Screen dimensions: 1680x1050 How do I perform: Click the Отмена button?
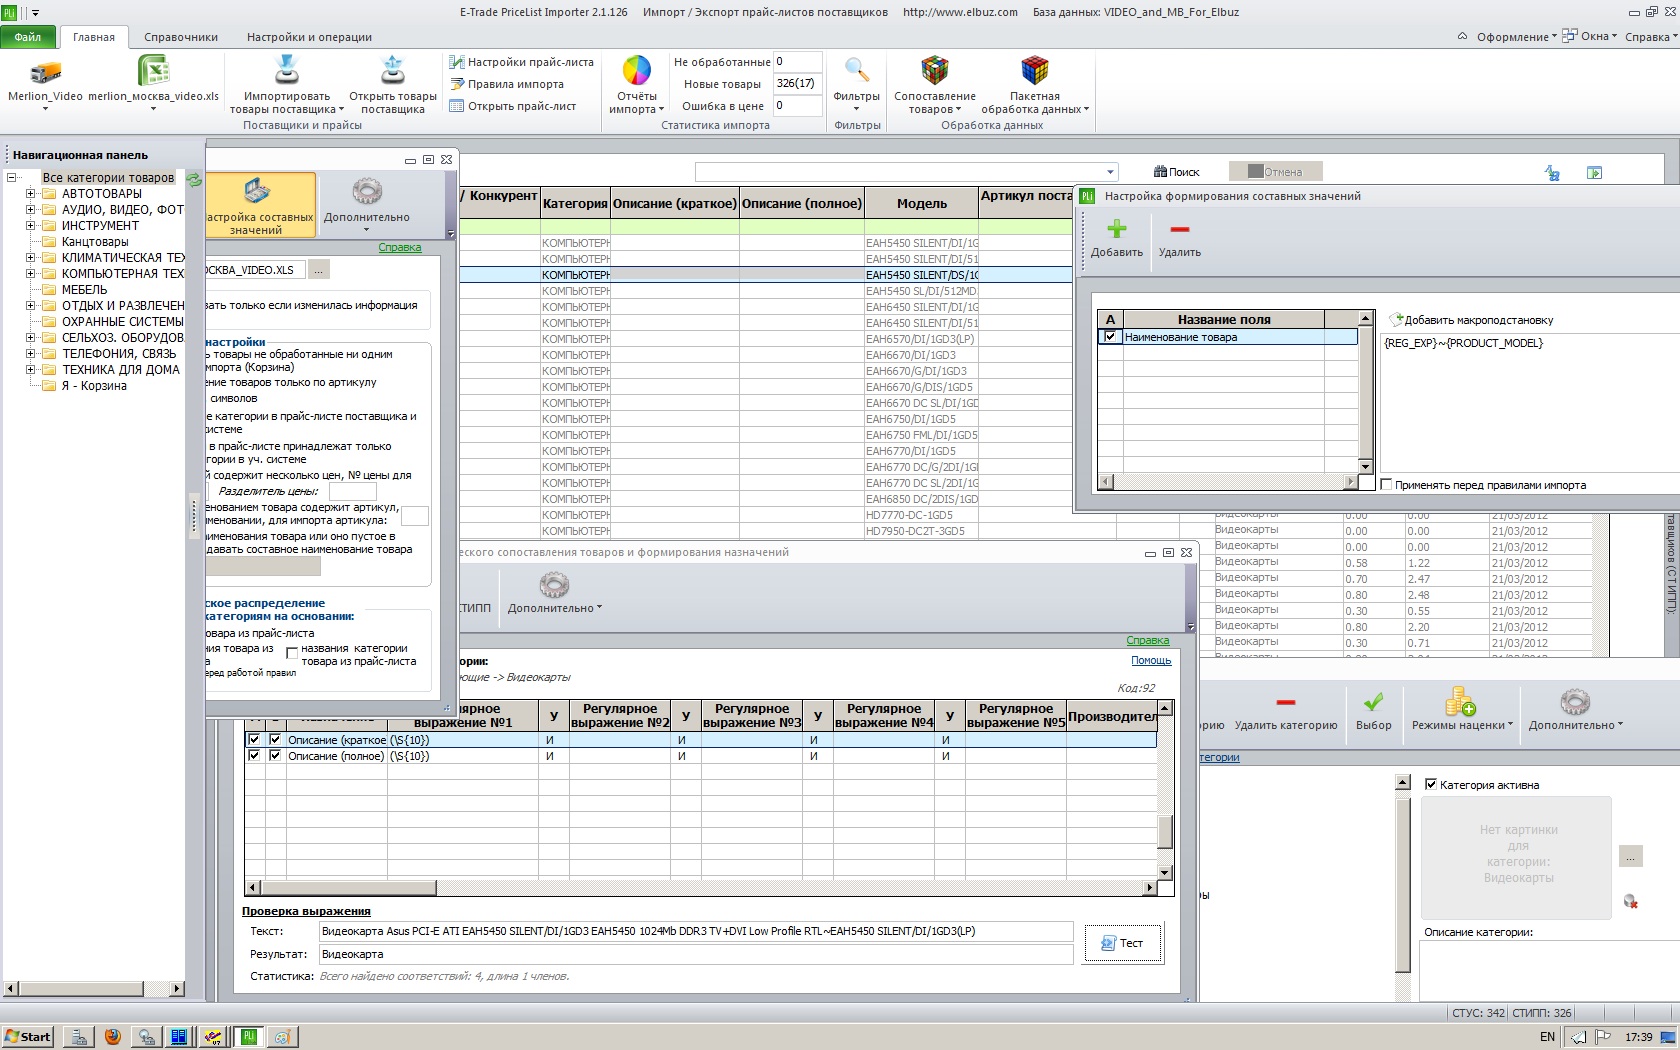click(1276, 172)
